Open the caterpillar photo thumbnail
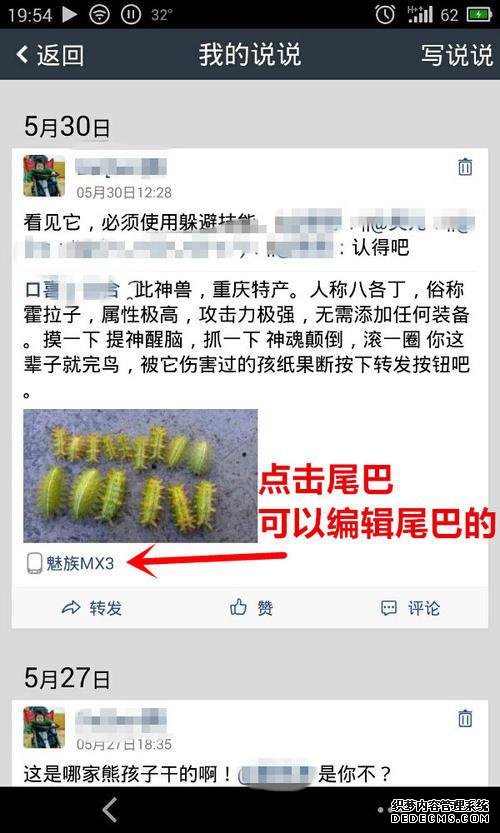 click(140, 475)
